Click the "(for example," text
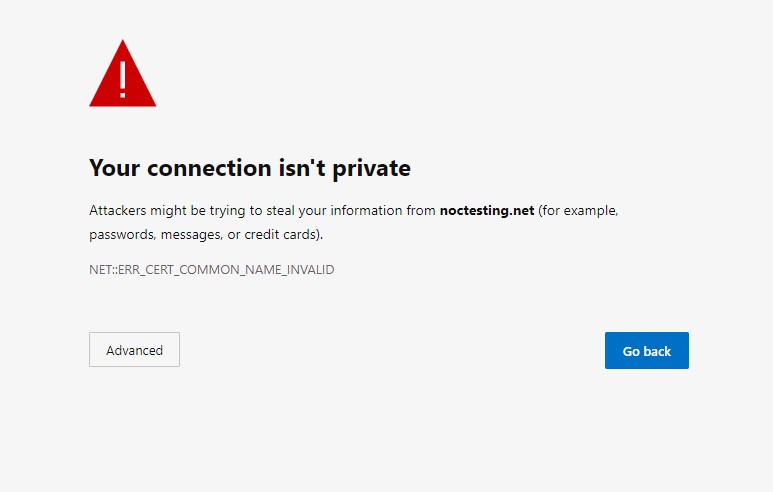Image resolution: width=773 pixels, height=492 pixels. coord(578,211)
